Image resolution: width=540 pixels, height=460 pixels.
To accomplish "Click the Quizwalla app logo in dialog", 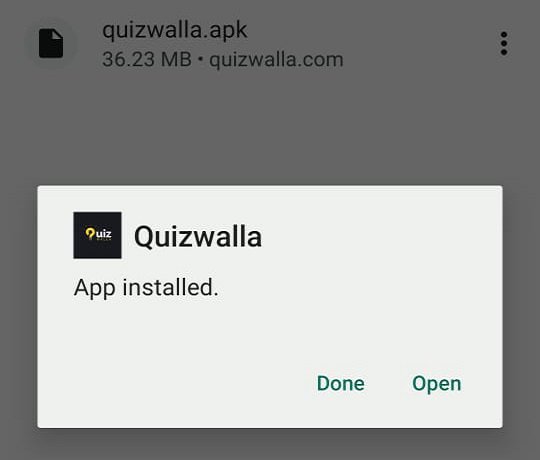I will [97, 235].
